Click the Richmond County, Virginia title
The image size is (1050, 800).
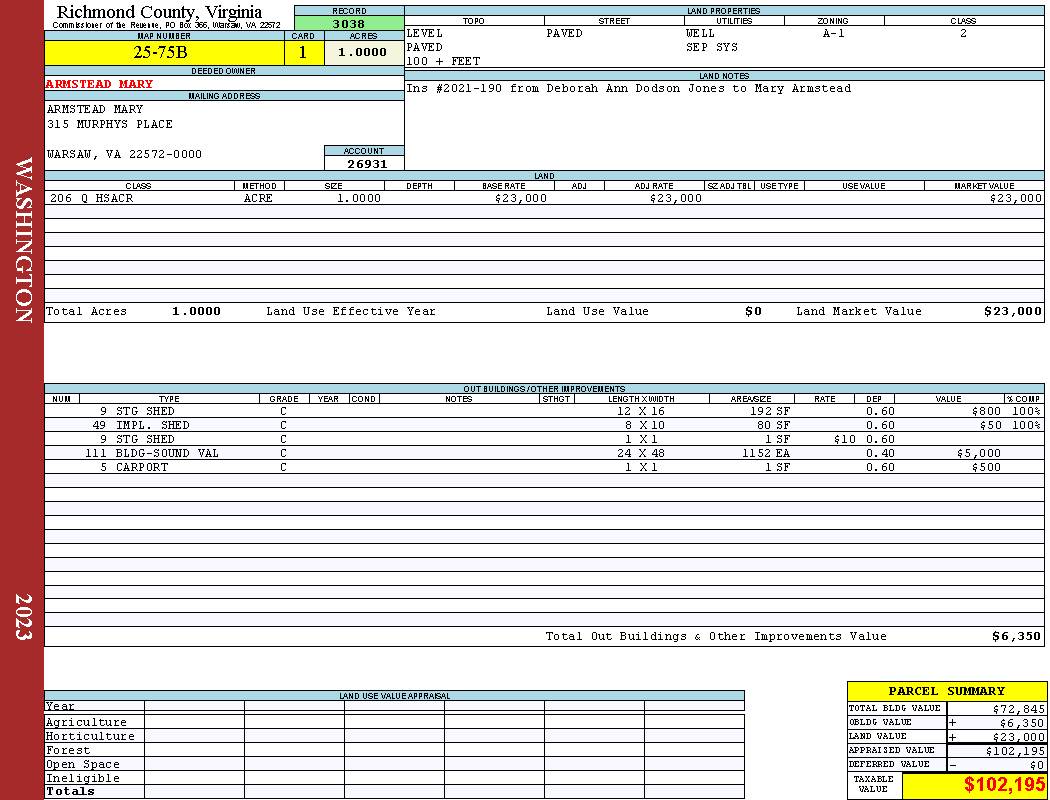point(159,12)
